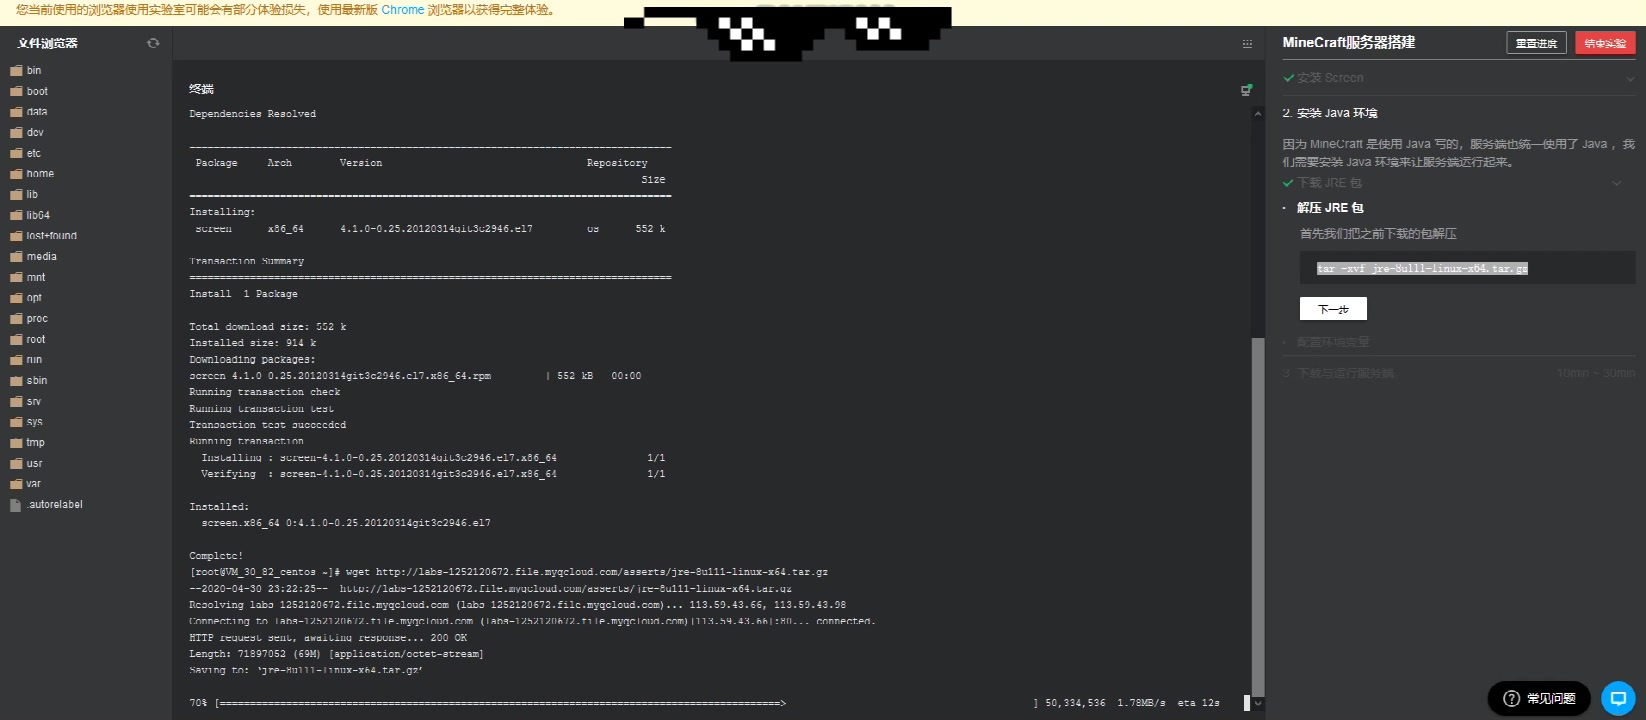The image size is (1646, 720).
Task: Click the 终端 terminal title
Action: click(x=201, y=89)
